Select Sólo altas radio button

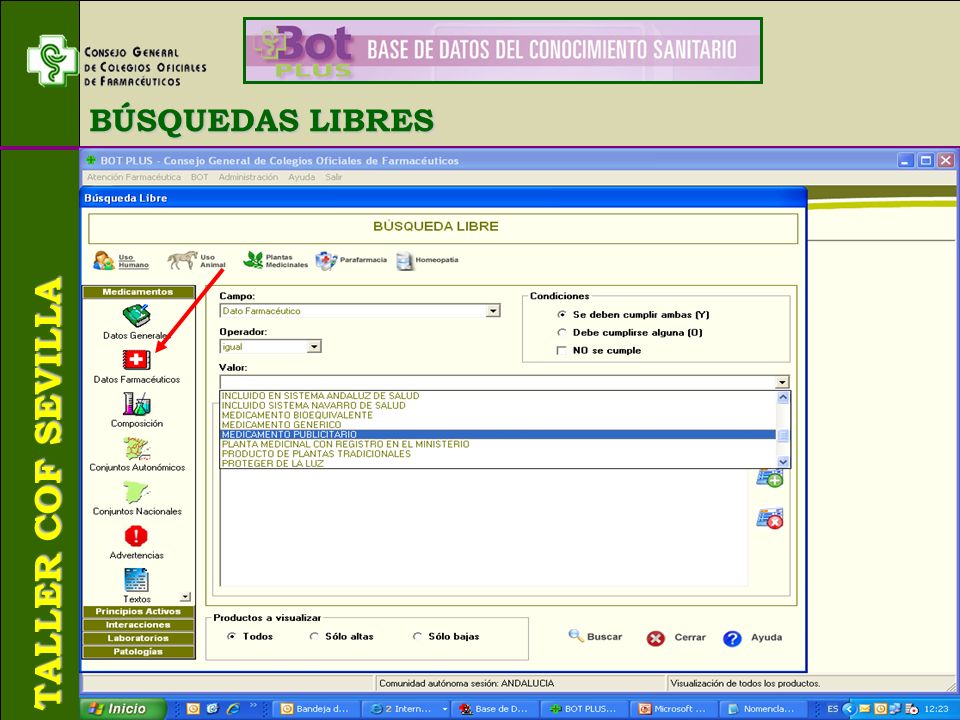(314, 636)
